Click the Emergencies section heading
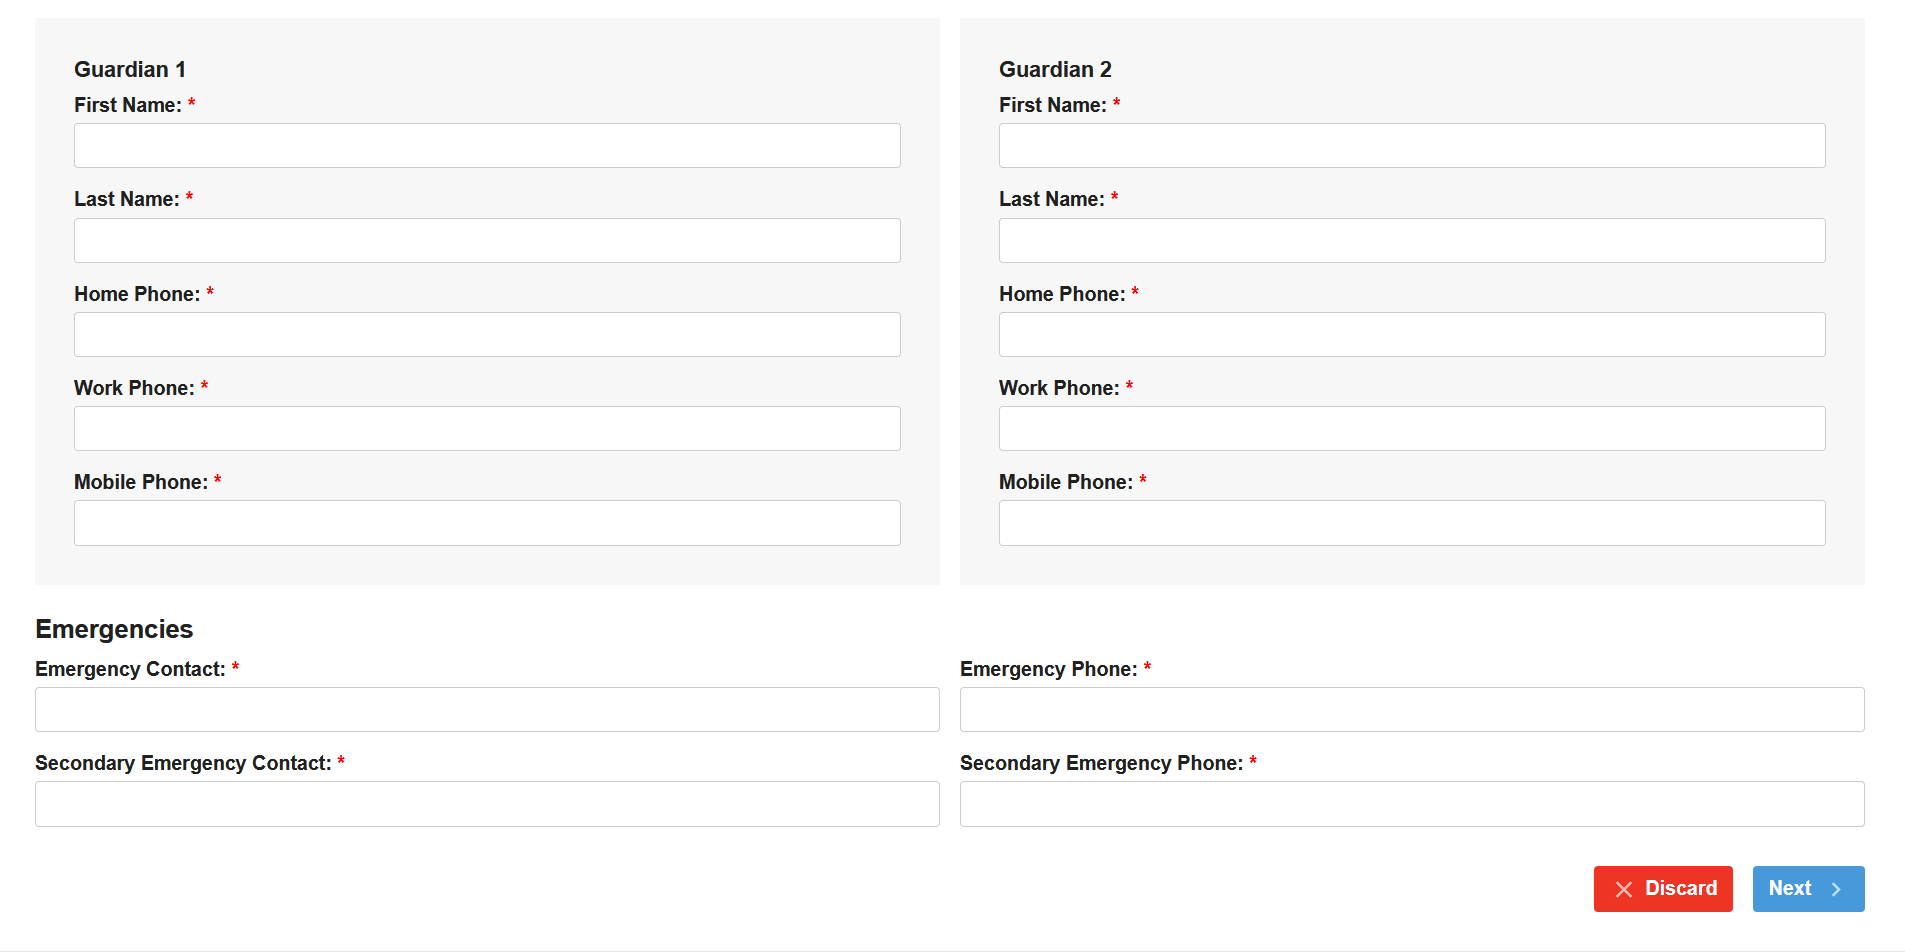 (114, 629)
